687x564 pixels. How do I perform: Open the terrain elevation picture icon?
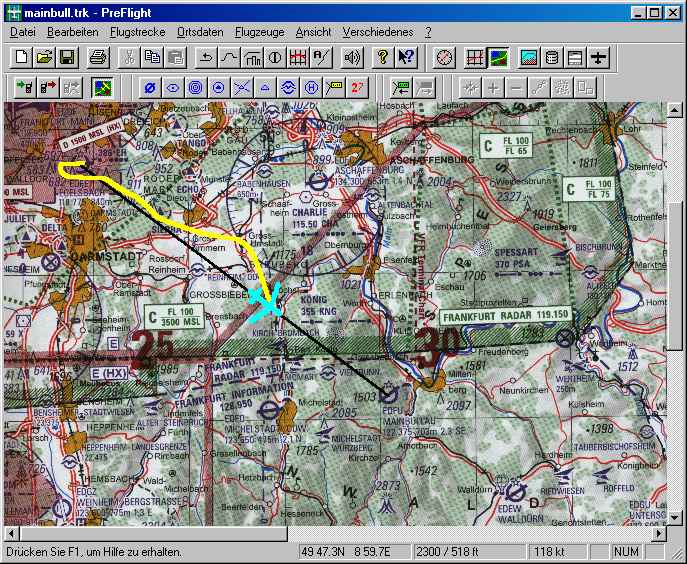[529, 57]
